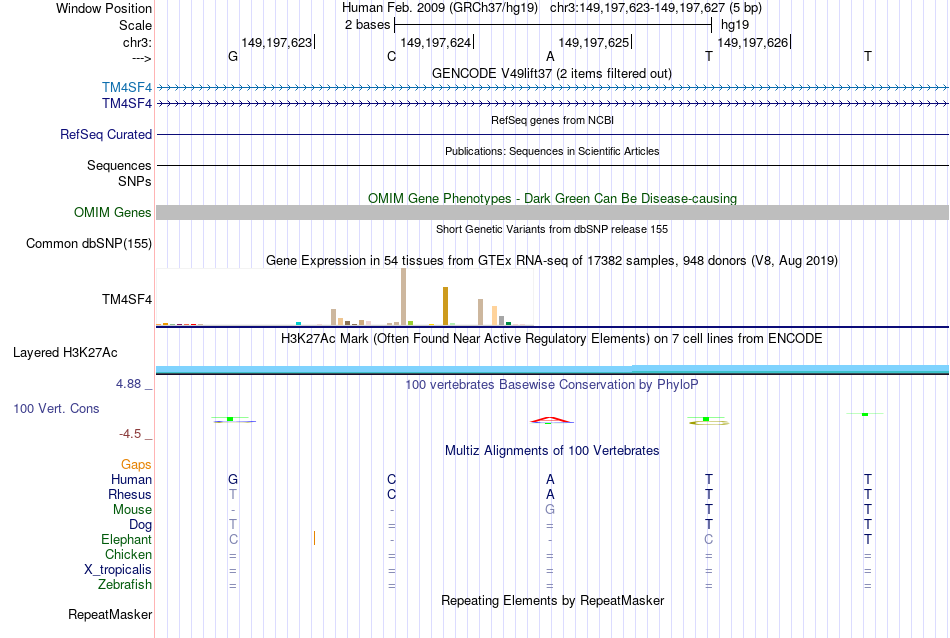Click the chr3: ruler label
The height and width of the screenshot is (638, 950).
click(137, 42)
